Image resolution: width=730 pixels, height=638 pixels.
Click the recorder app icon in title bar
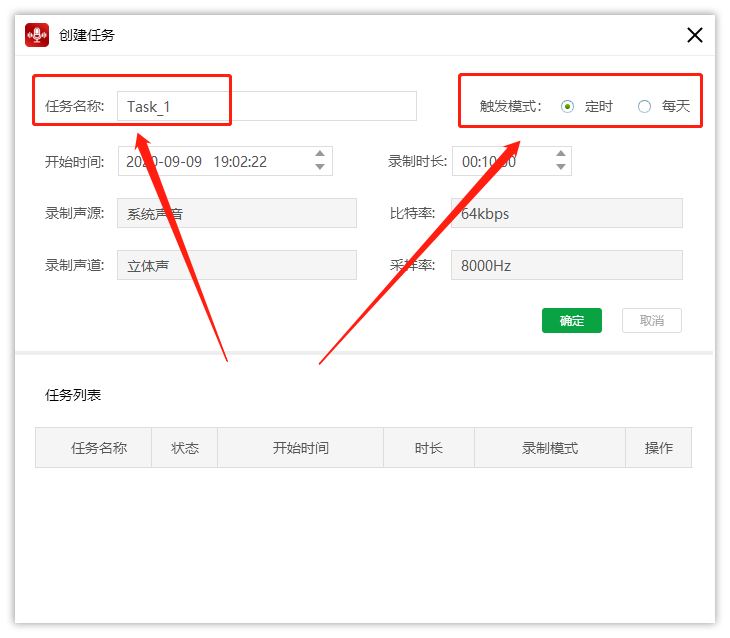click(x=38, y=35)
